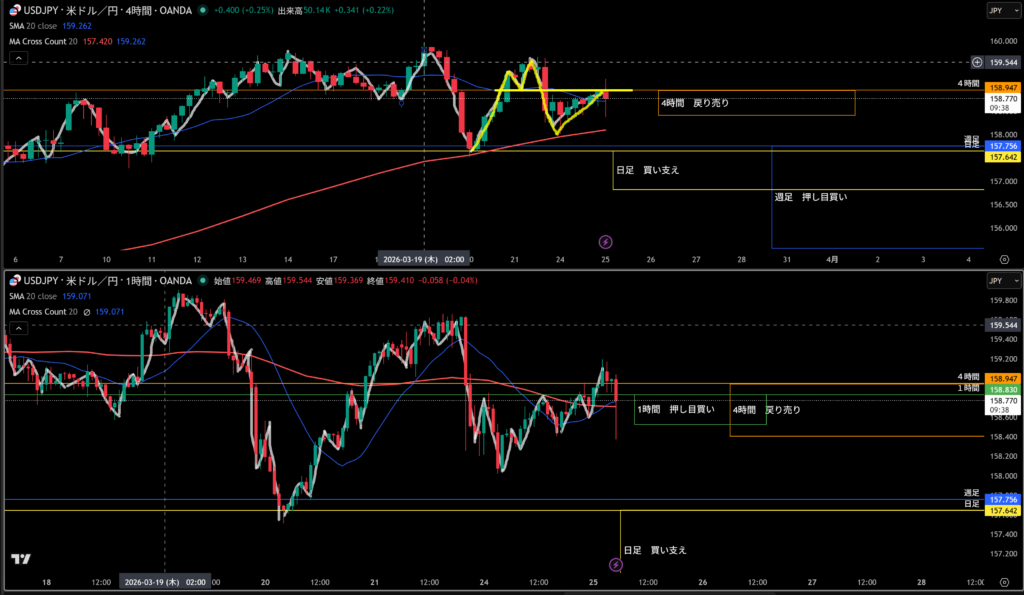The image size is (1024, 595).
Task: Click the TradingView logo in bottom chart
Action: [x=19, y=558]
